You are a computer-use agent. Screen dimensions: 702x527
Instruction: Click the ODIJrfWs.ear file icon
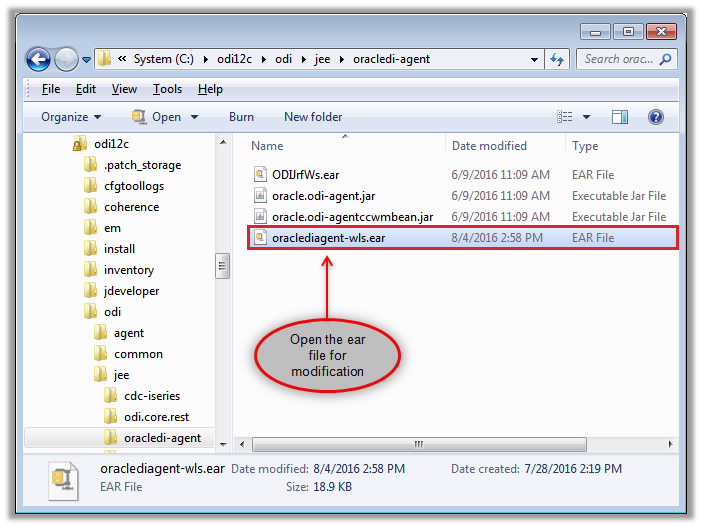260,174
